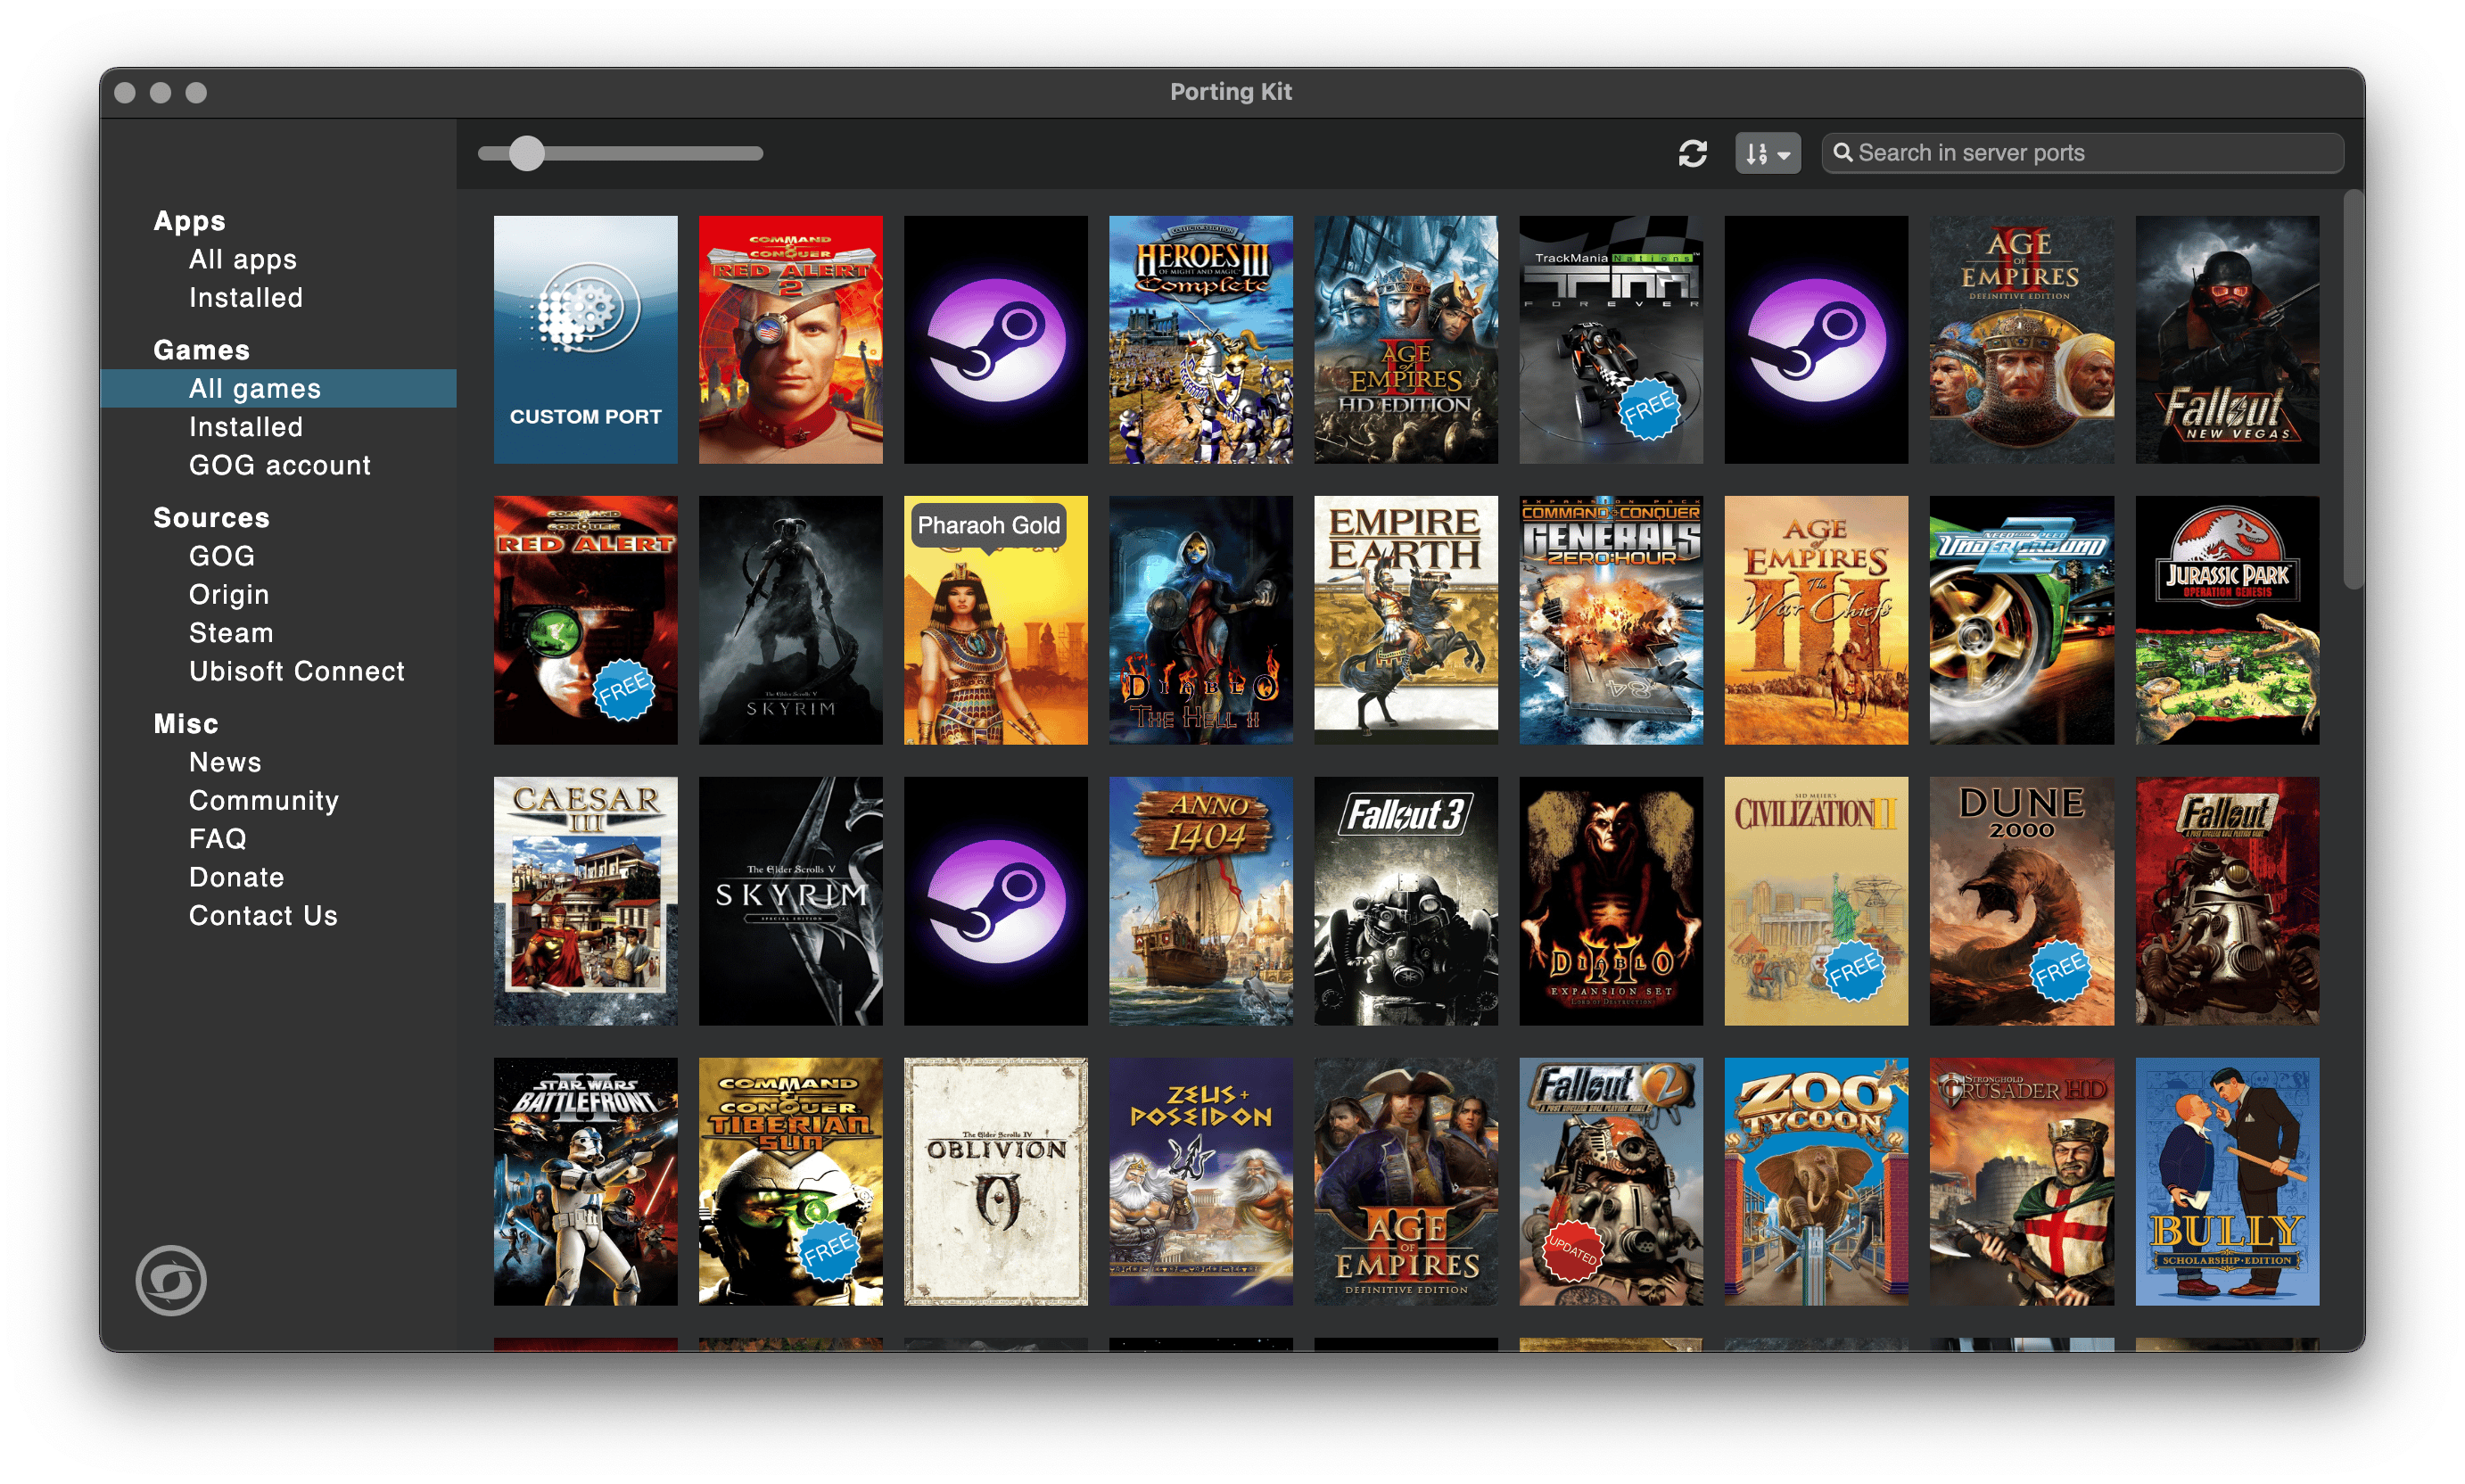Open the Diablo The Hell 2 cover
This screenshot has height=1484, width=2465.
pyautogui.click(x=1200, y=620)
